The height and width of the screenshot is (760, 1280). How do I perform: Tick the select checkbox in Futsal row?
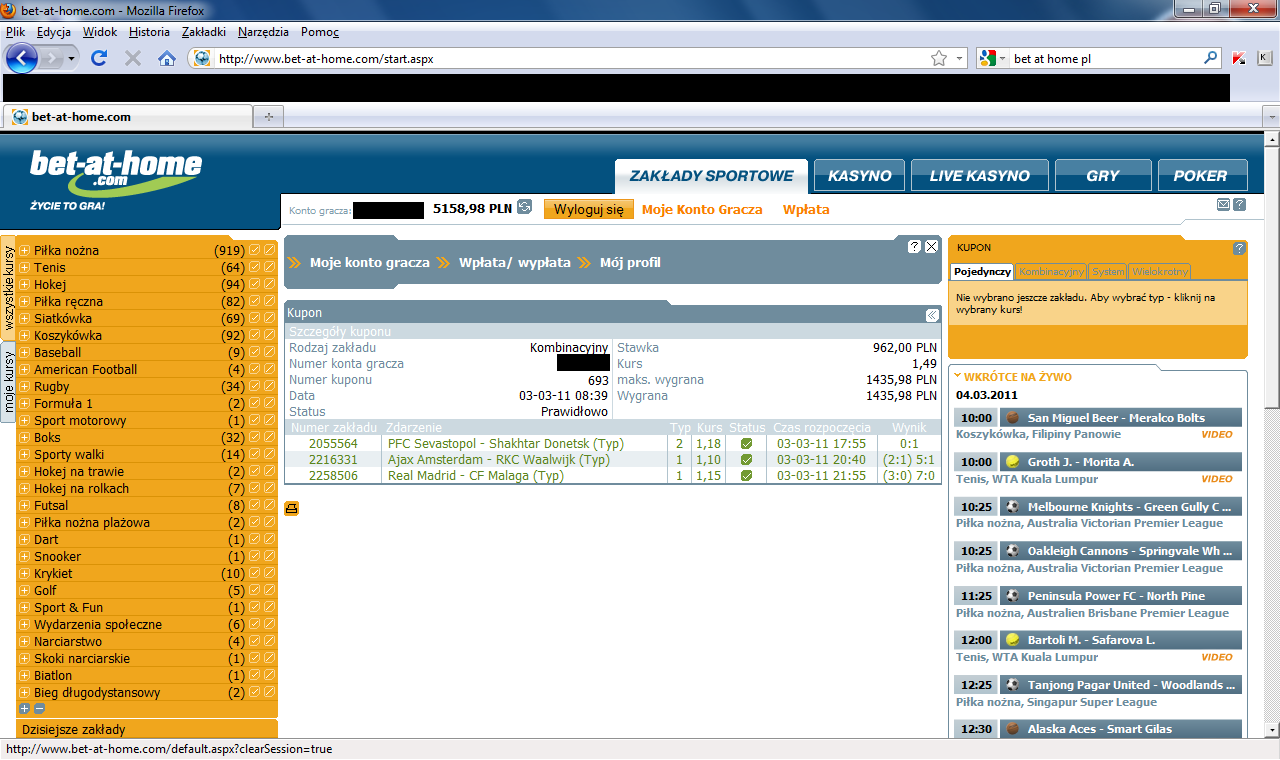[x=255, y=505]
